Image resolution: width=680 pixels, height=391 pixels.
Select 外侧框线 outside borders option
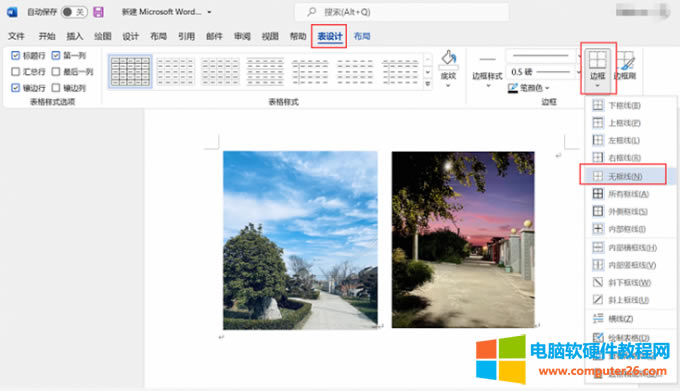(628, 212)
